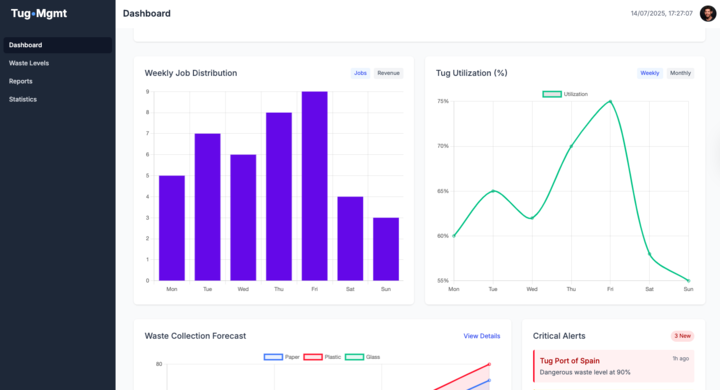
Task: Switch chart to Revenue view
Action: point(388,73)
